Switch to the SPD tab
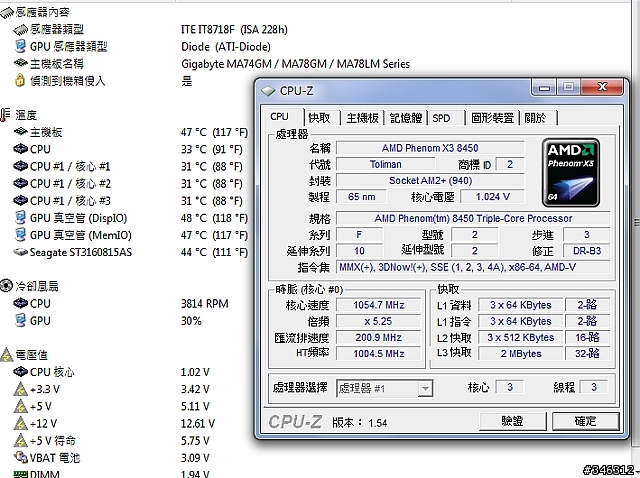The image size is (640, 478). (445, 118)
